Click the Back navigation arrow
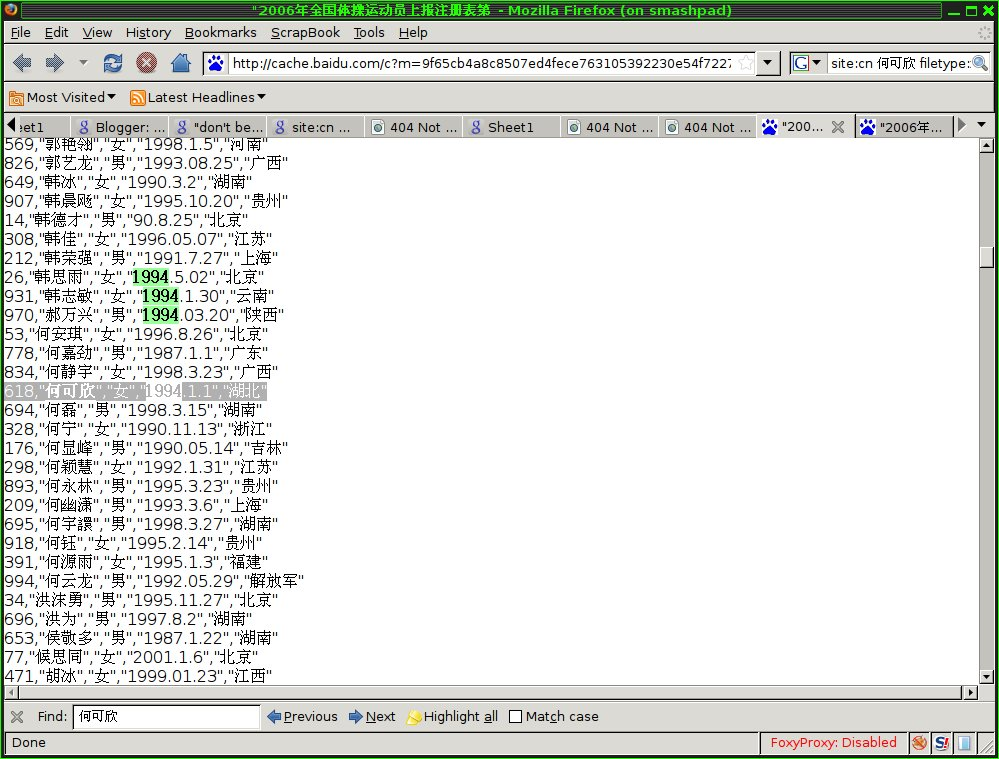Image resolution: width=999 pixels, height=759 pixels. point(22,63)
